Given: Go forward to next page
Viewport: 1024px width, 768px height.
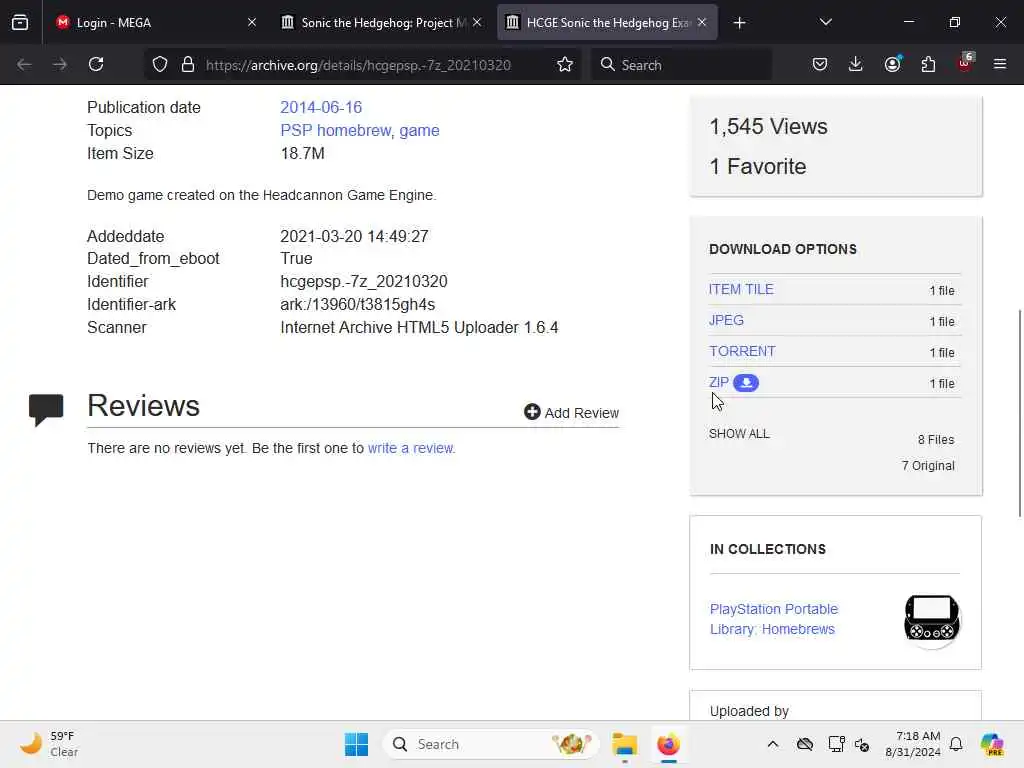Looking at the screenshot, I should [59, 65].
